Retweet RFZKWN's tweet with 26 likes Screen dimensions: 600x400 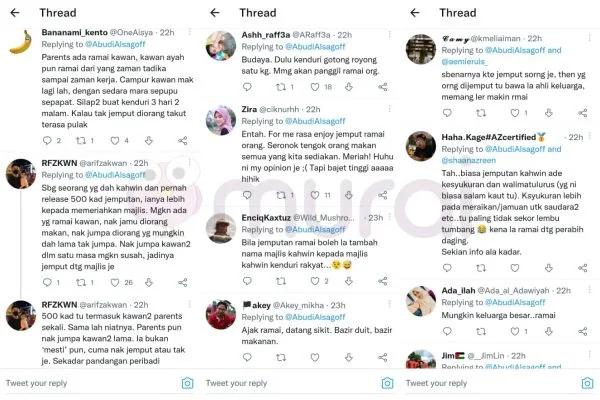click(81, 282)
